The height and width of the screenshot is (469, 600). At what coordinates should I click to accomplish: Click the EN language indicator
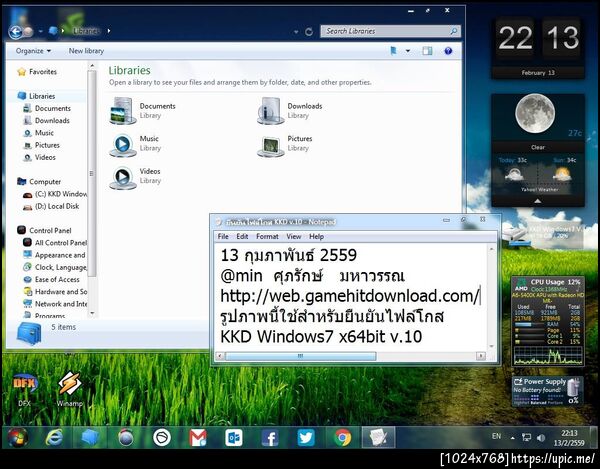tap(496, 436)
